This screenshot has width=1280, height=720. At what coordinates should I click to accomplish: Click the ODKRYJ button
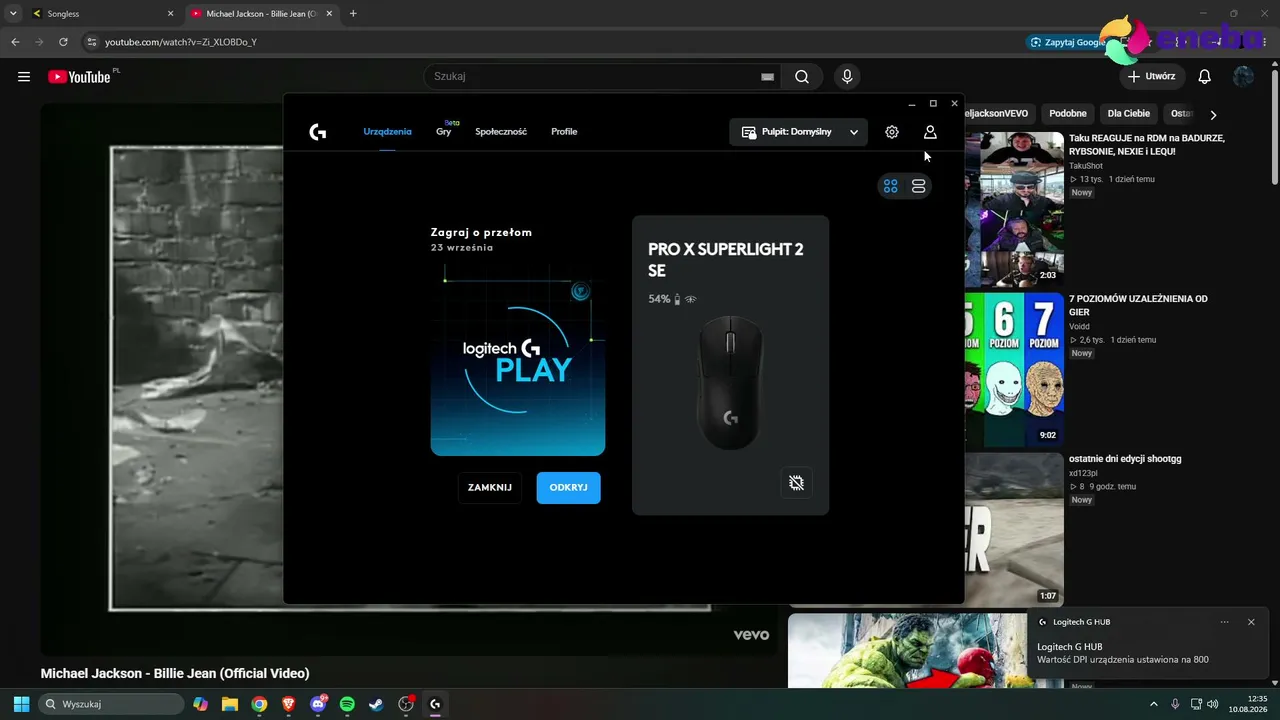coord(568,487)
